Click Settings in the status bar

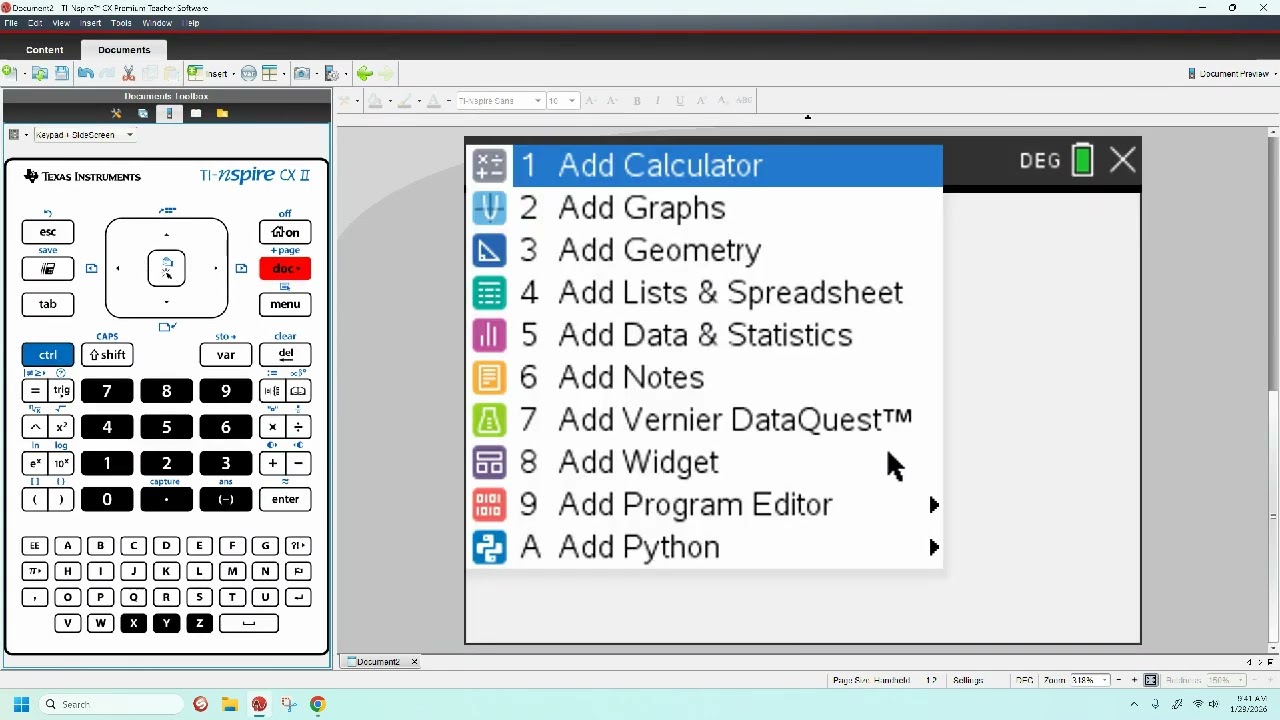(968, 680)
